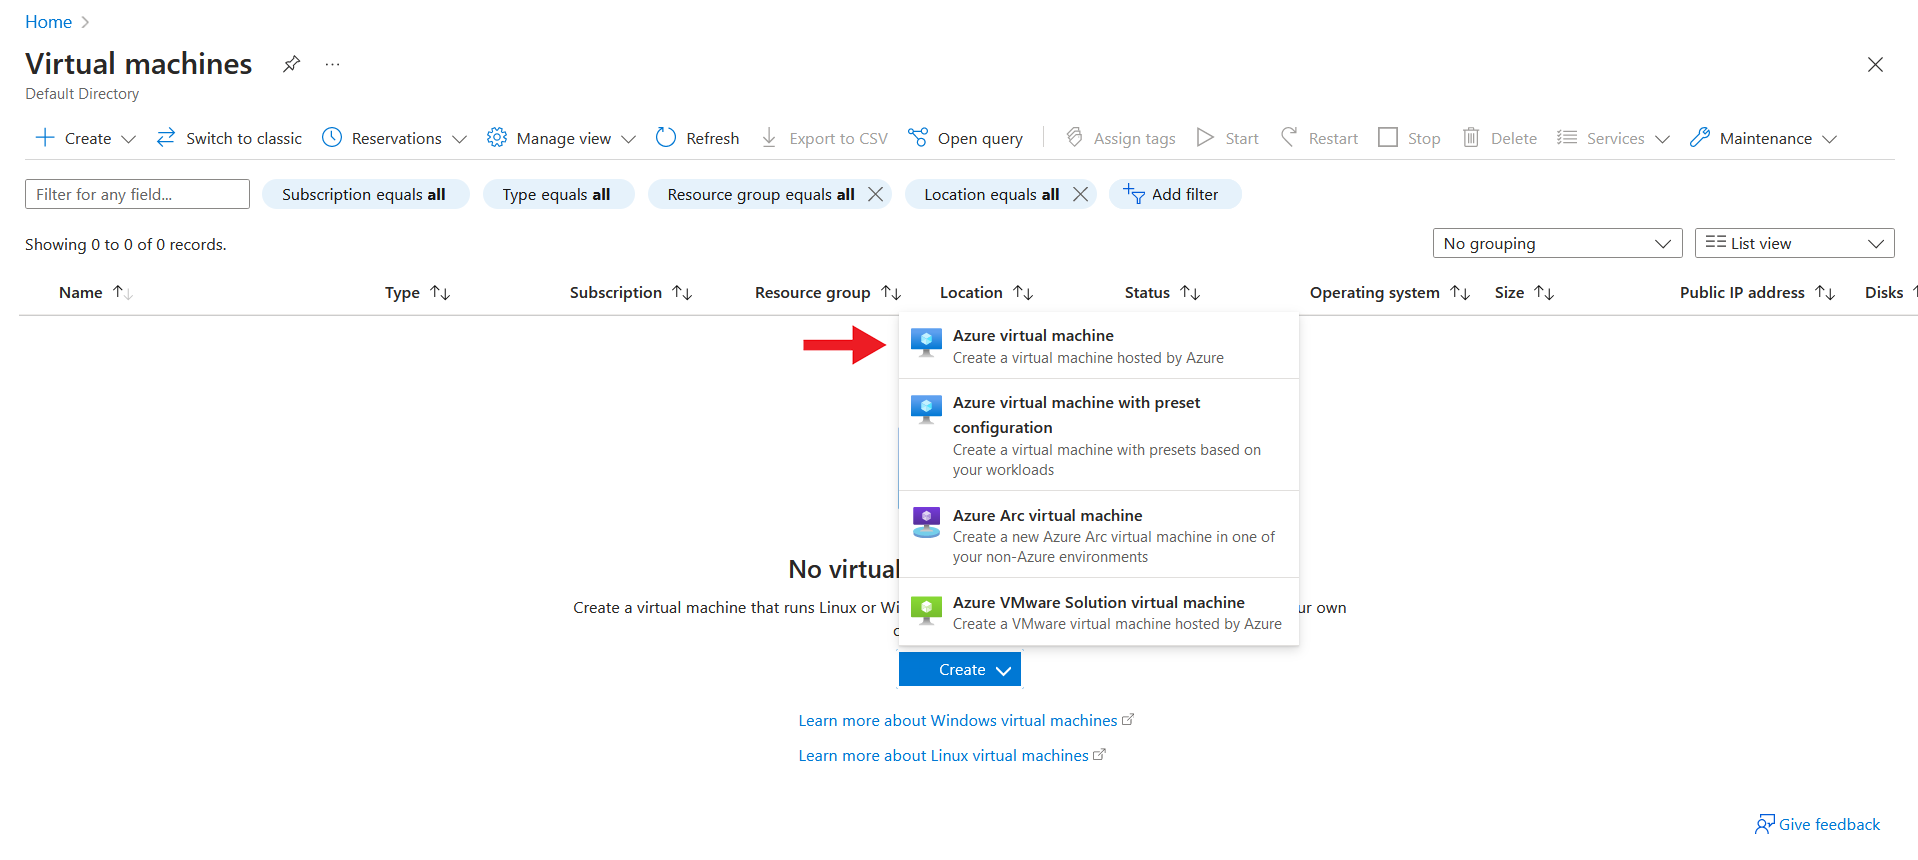Click the Restart toolbar button

pos(1319,138)
